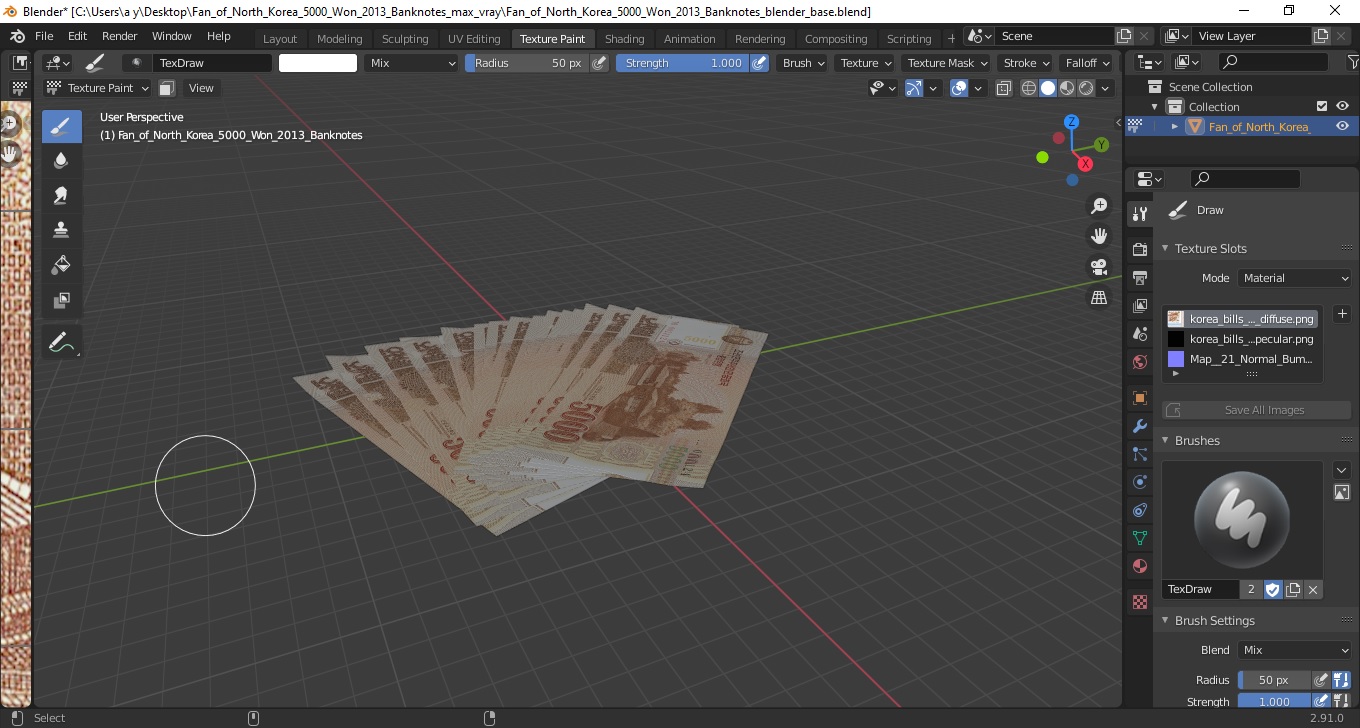Open Render properties tab
1360x728 pixels.
[1139, 248]
